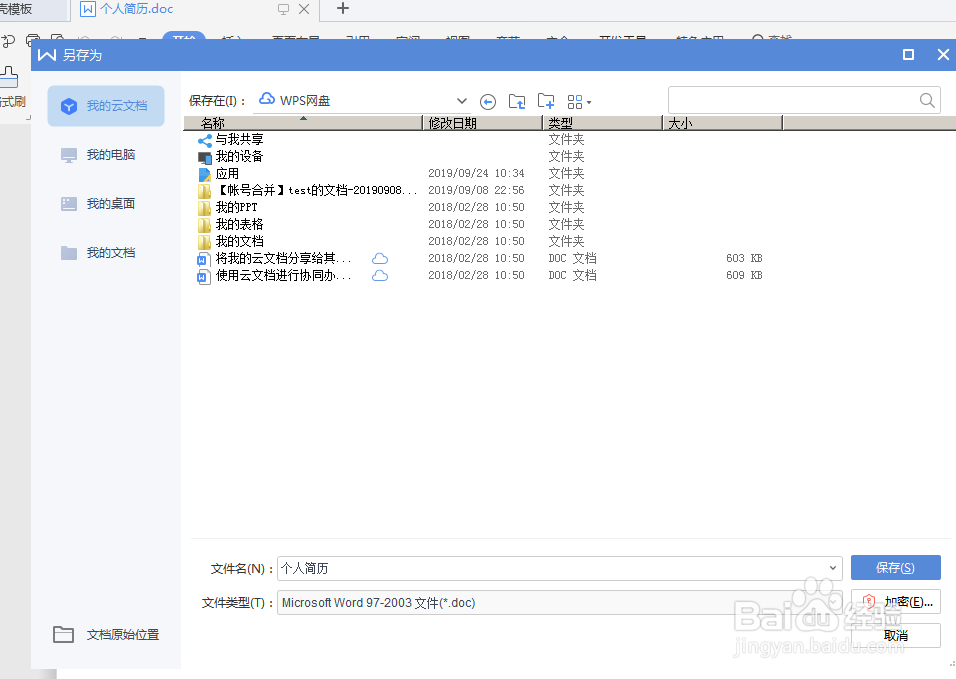Select 我的文档 in the sidebar
Viewport: 956px width, 679px height.
coord(105,252)
